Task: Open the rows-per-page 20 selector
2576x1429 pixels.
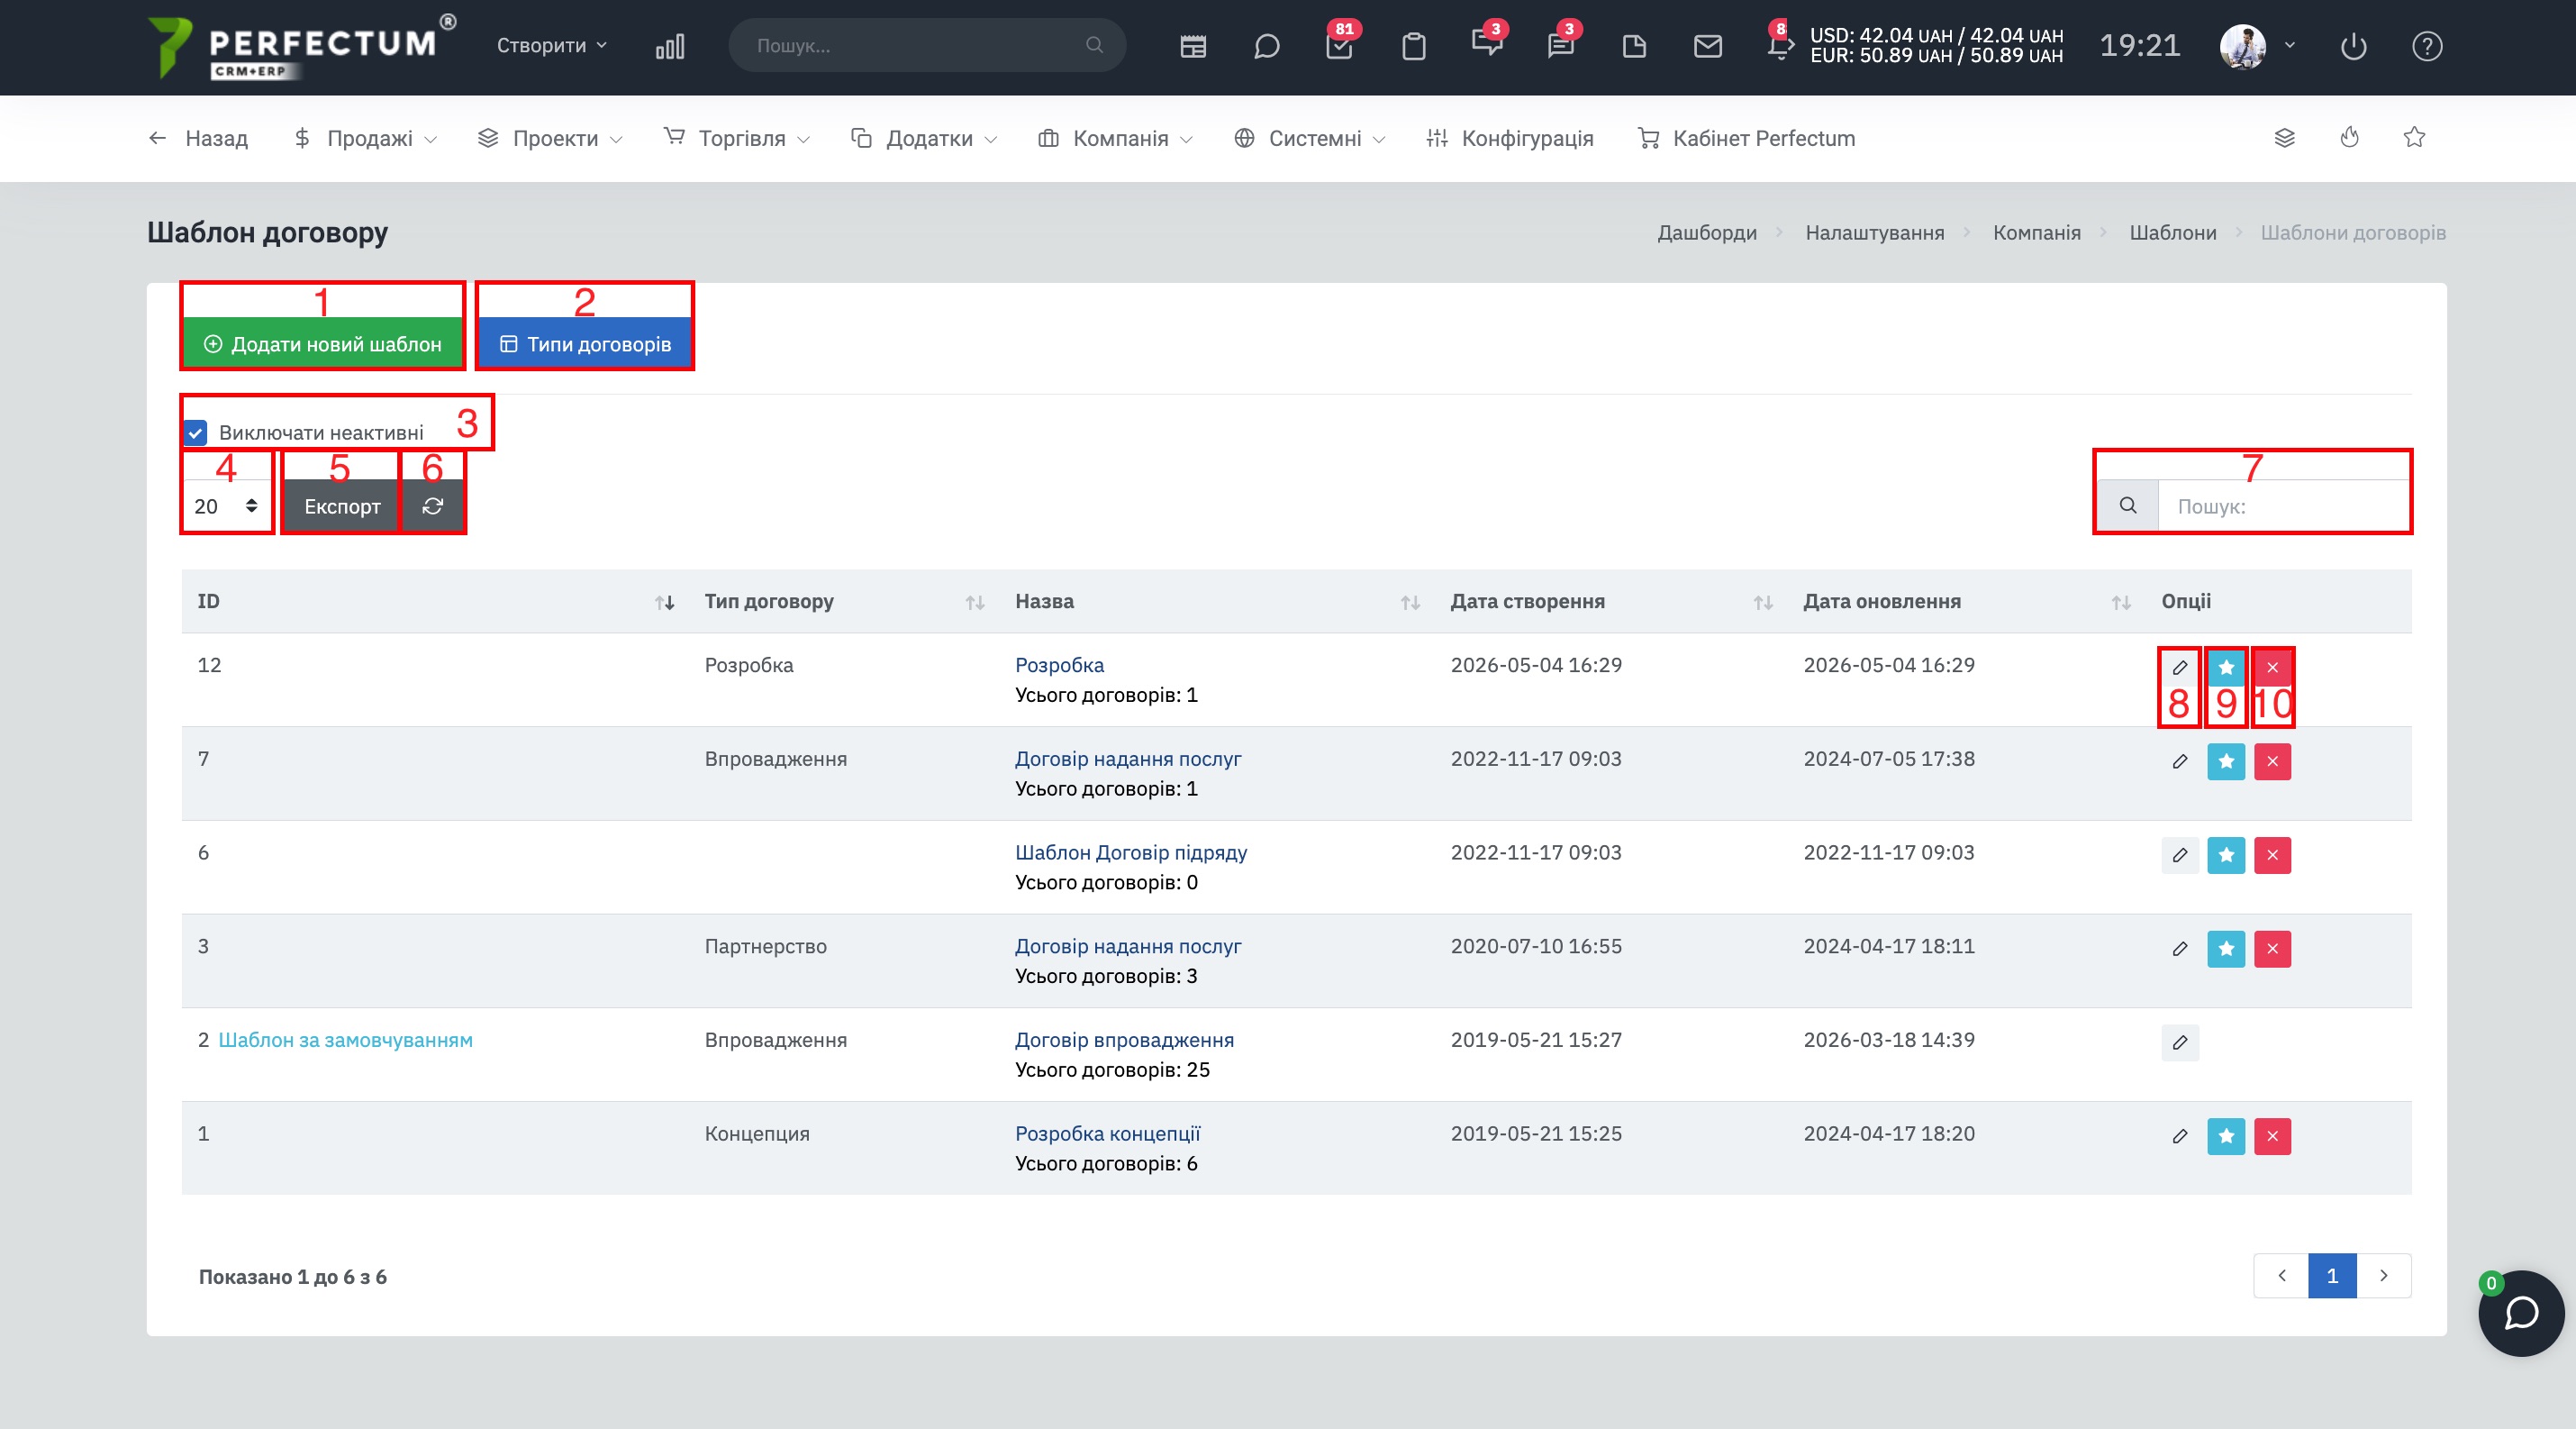Action: pyautogui.click(x=227, y=506)
